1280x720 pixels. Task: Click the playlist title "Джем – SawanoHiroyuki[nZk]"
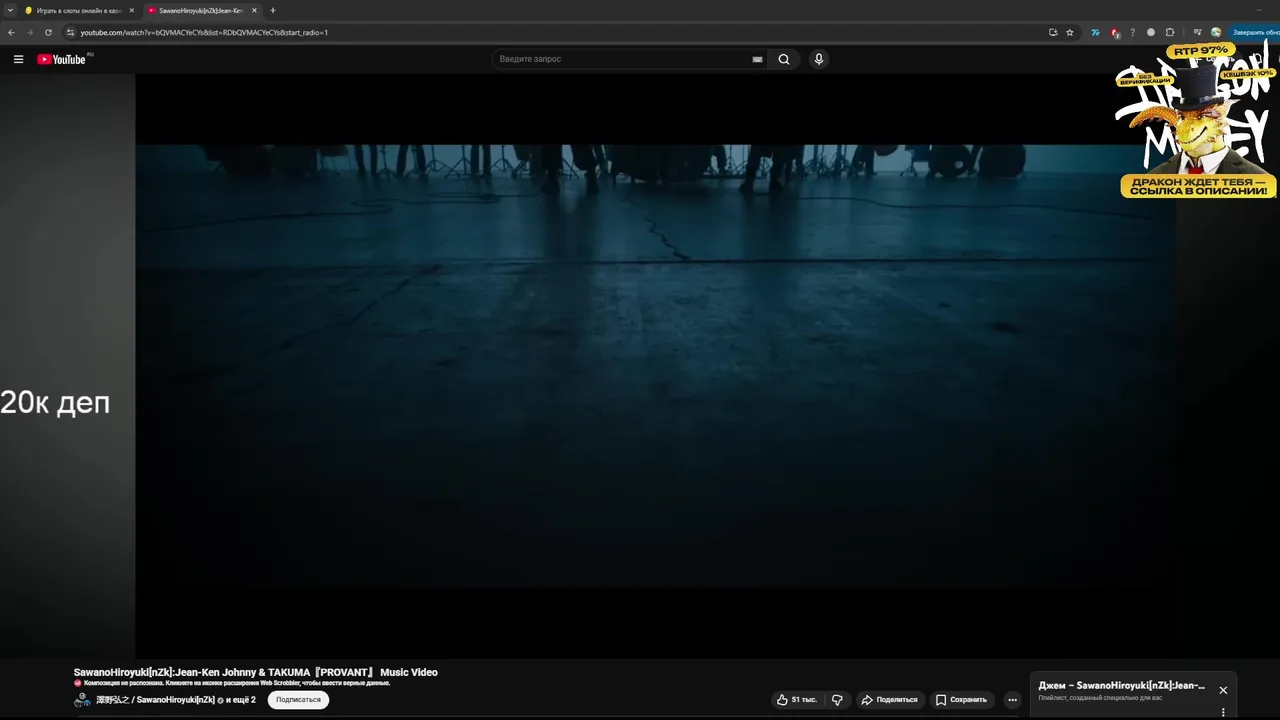(1122, 686)
